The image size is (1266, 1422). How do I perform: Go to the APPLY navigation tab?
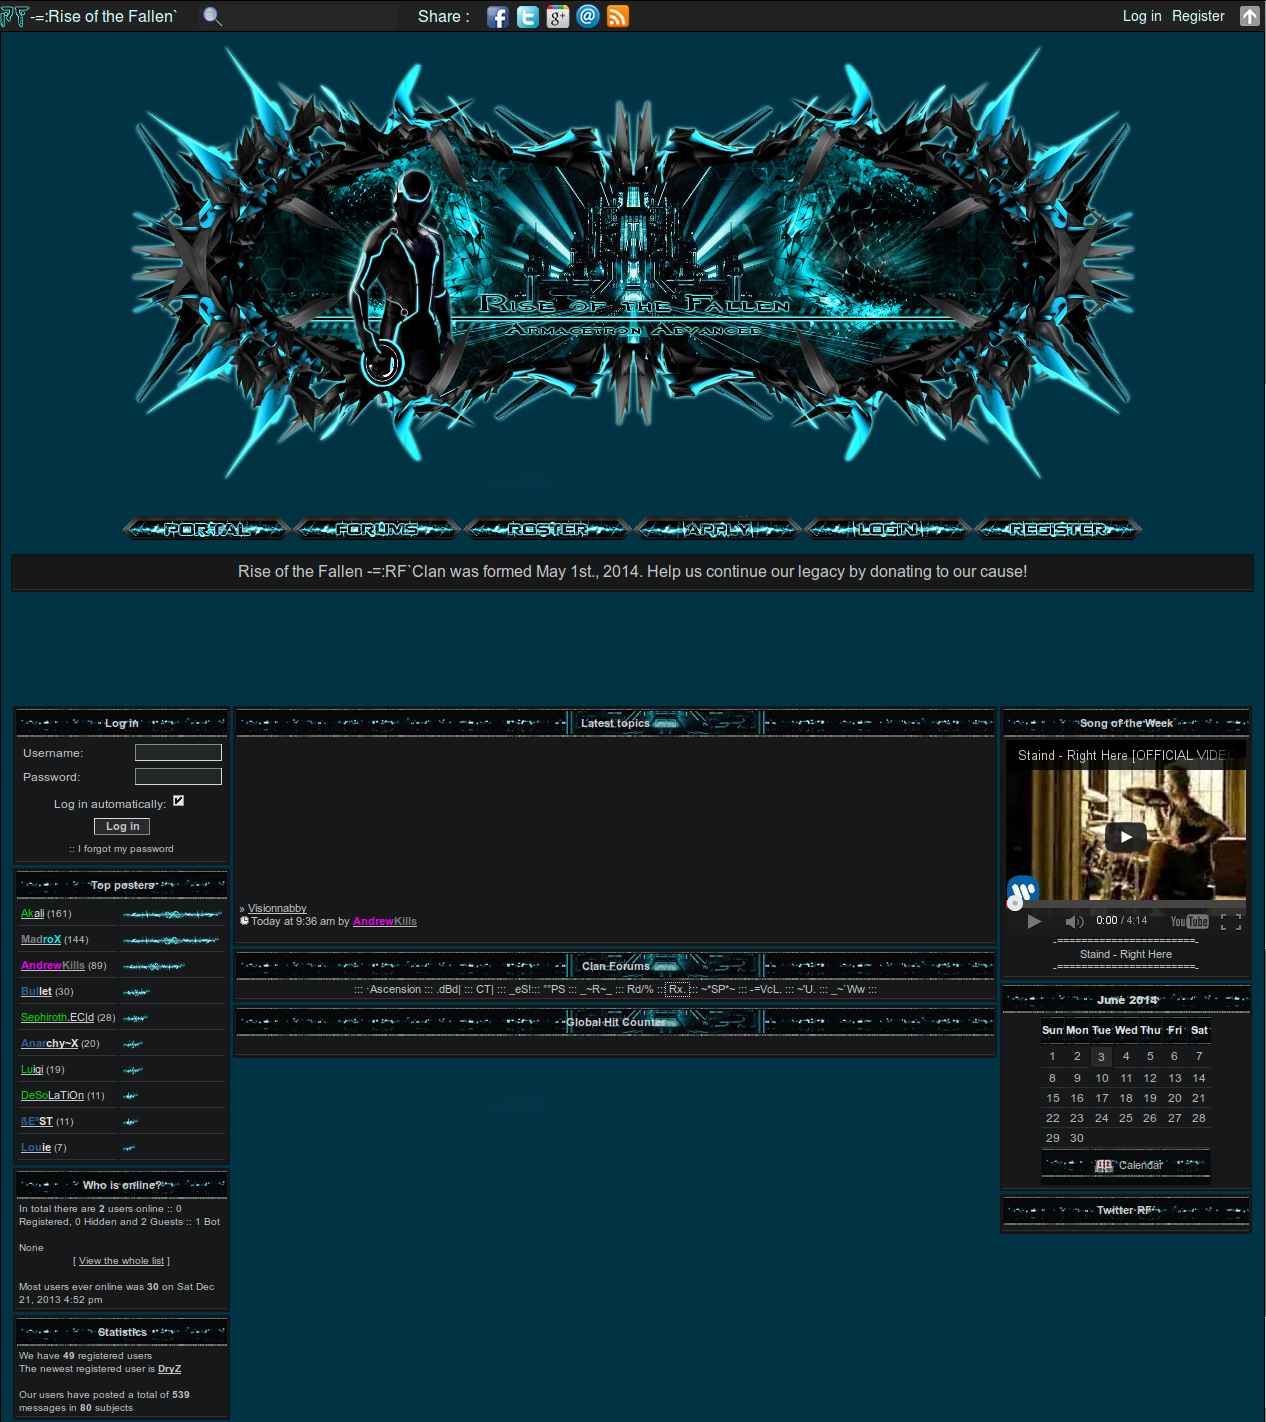click(718, 529)
